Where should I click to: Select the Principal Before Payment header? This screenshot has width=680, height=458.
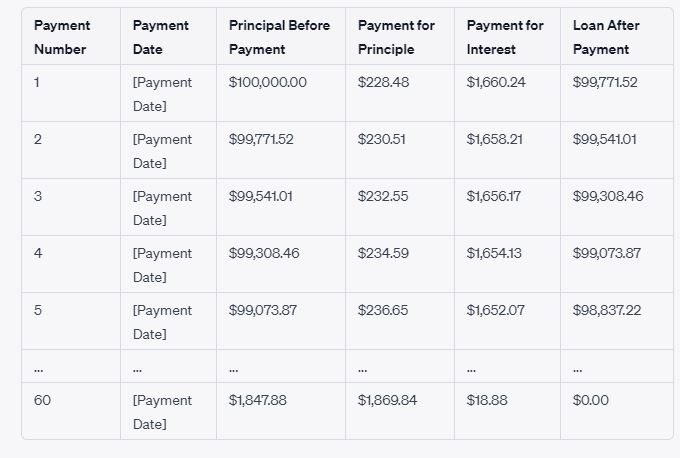click(279, 37)
